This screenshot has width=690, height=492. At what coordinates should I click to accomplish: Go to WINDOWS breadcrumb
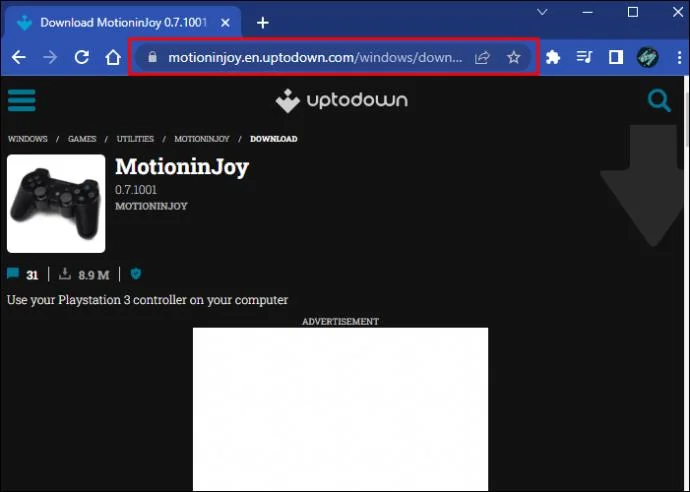[x=28, y=139]
